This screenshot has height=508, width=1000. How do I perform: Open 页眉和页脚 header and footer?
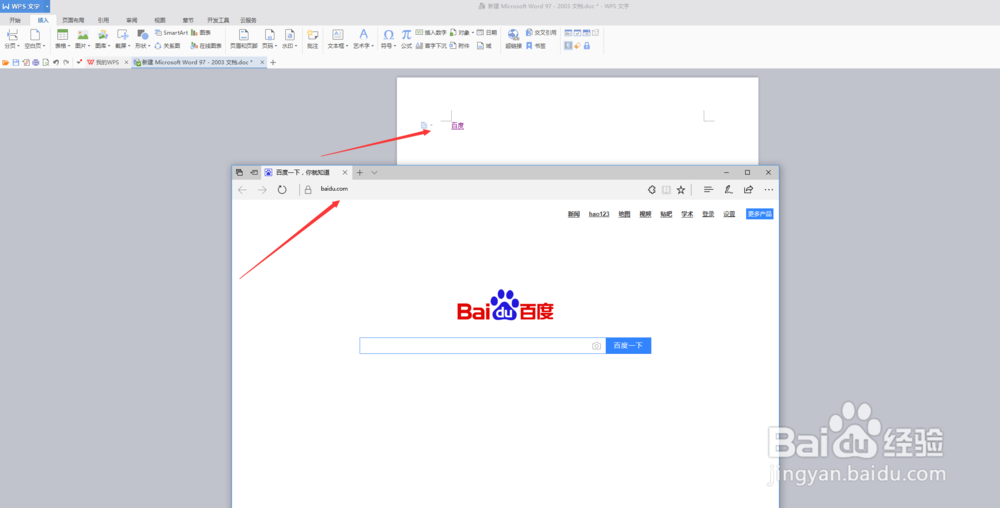[x=244, y=38]
